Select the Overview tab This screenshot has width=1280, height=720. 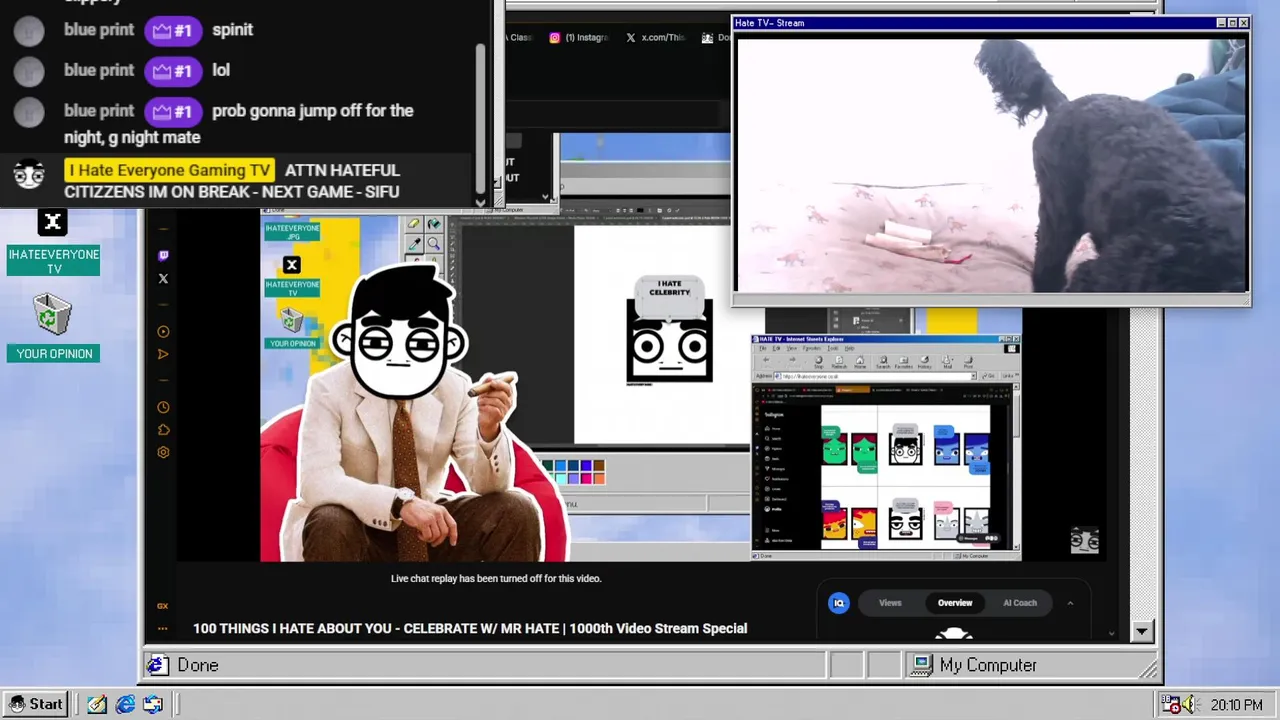coord(955,603)
